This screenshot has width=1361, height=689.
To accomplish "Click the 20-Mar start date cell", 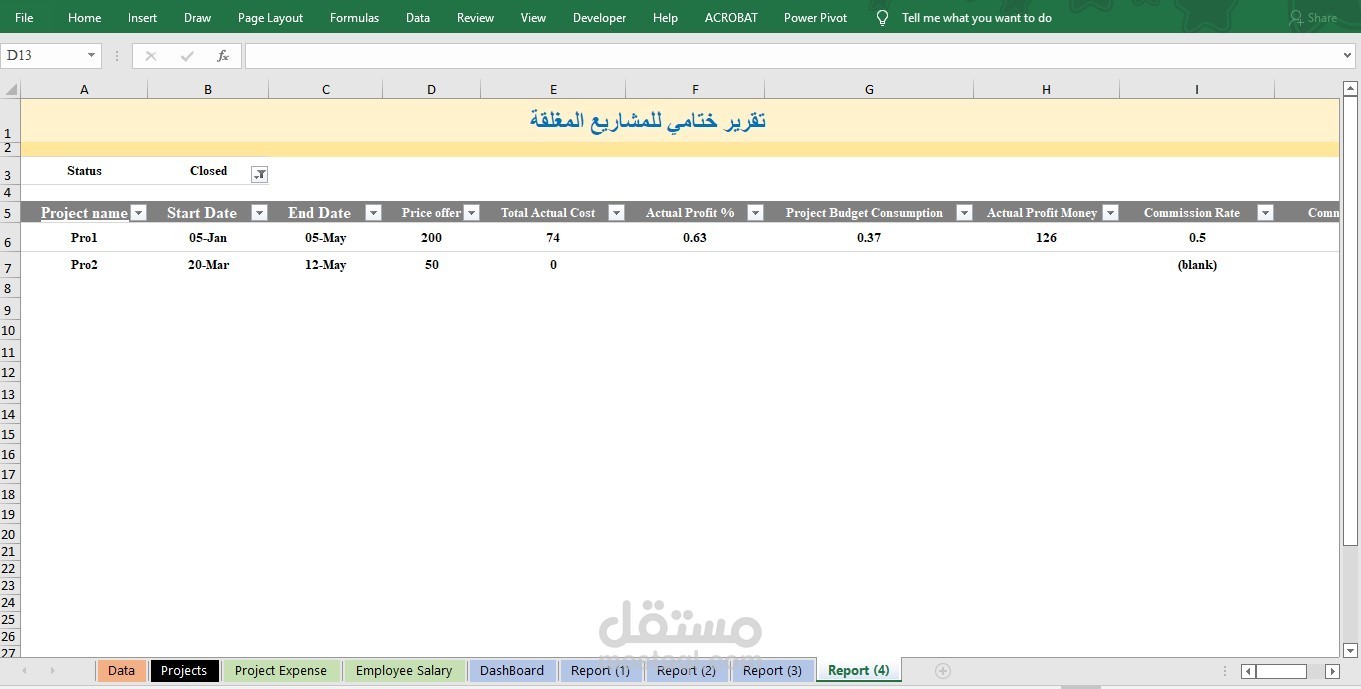I will point(208,265).
